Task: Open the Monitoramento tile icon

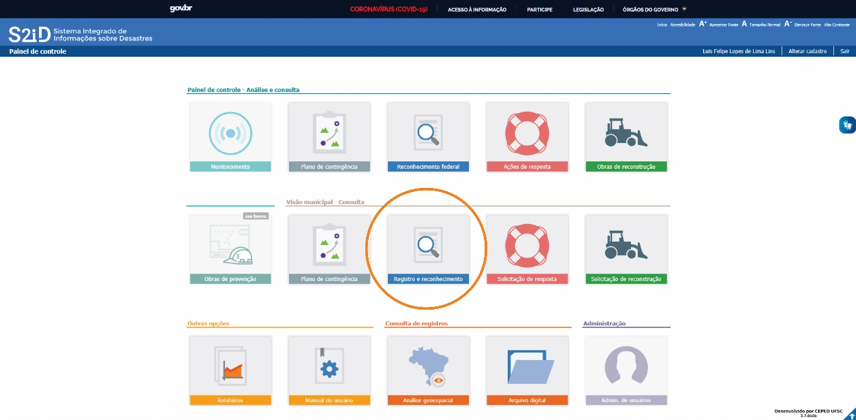Action: click(x=230, y=133)
